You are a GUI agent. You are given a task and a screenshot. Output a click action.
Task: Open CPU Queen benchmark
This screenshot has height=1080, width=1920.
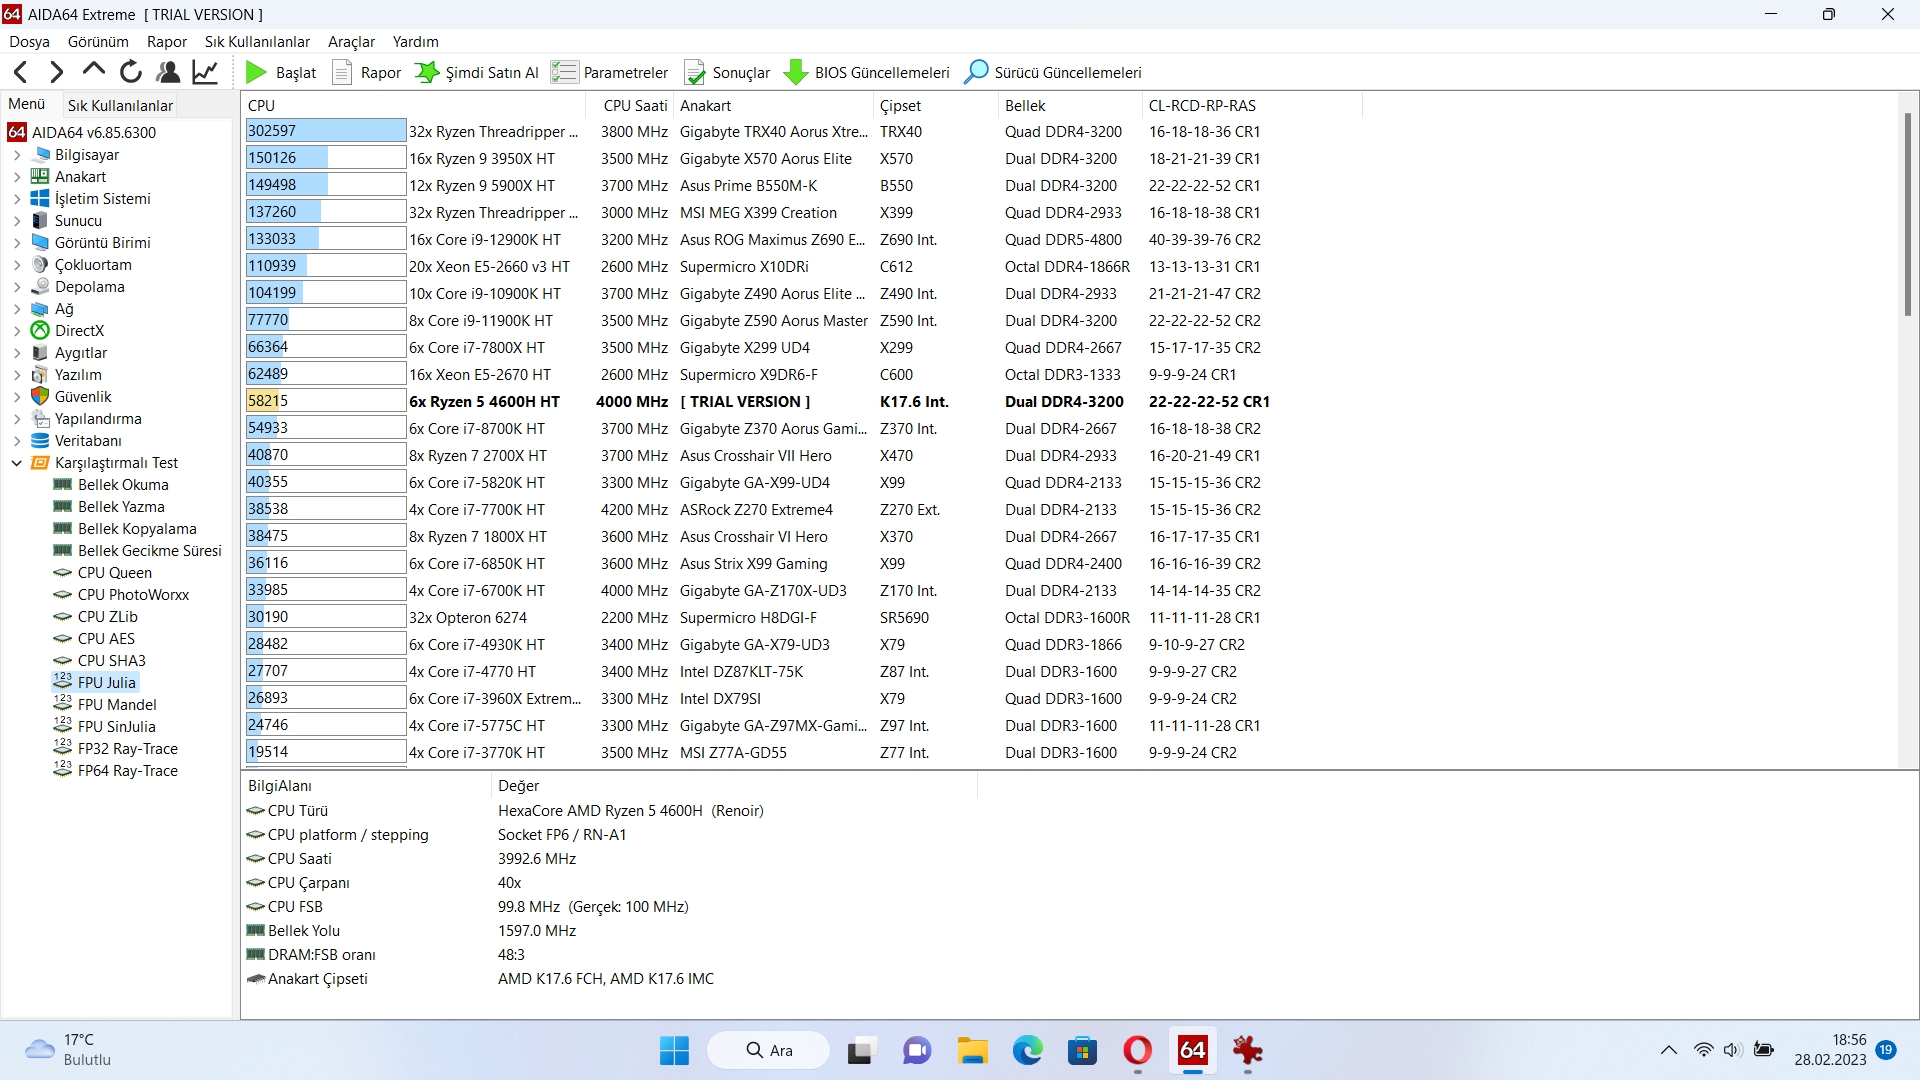pos(103,573)
